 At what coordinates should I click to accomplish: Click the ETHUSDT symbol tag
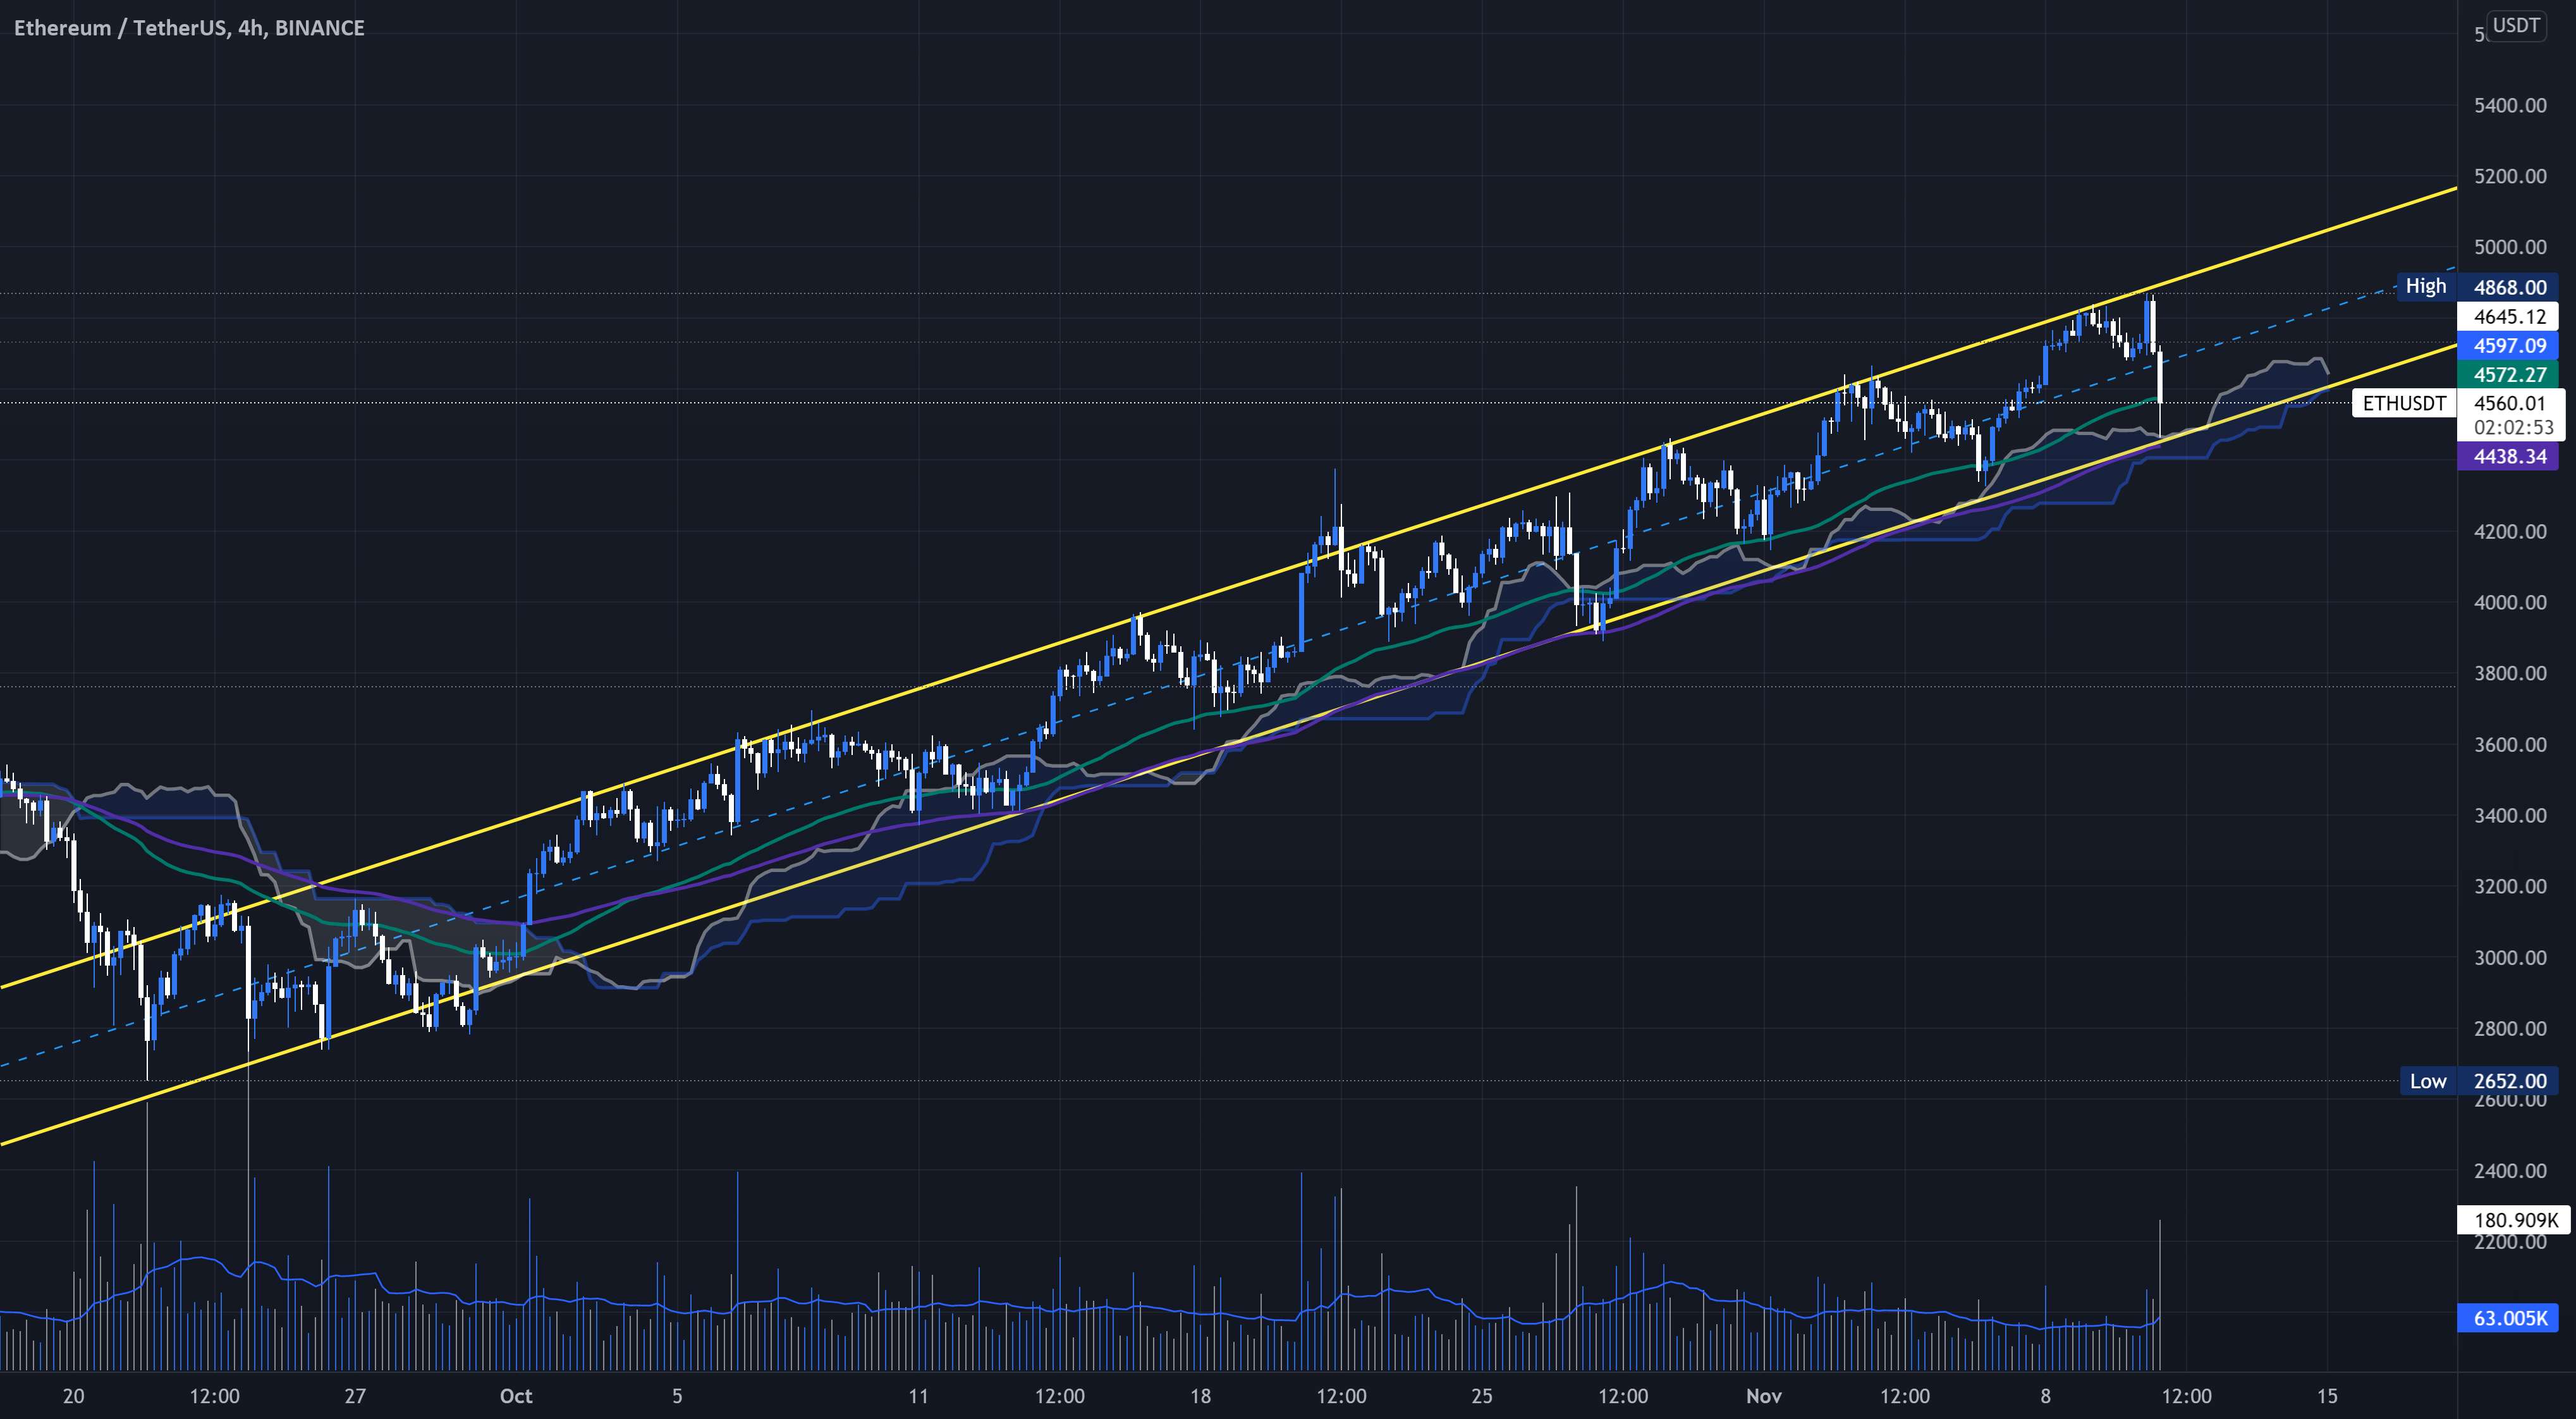pos(2404,403)
